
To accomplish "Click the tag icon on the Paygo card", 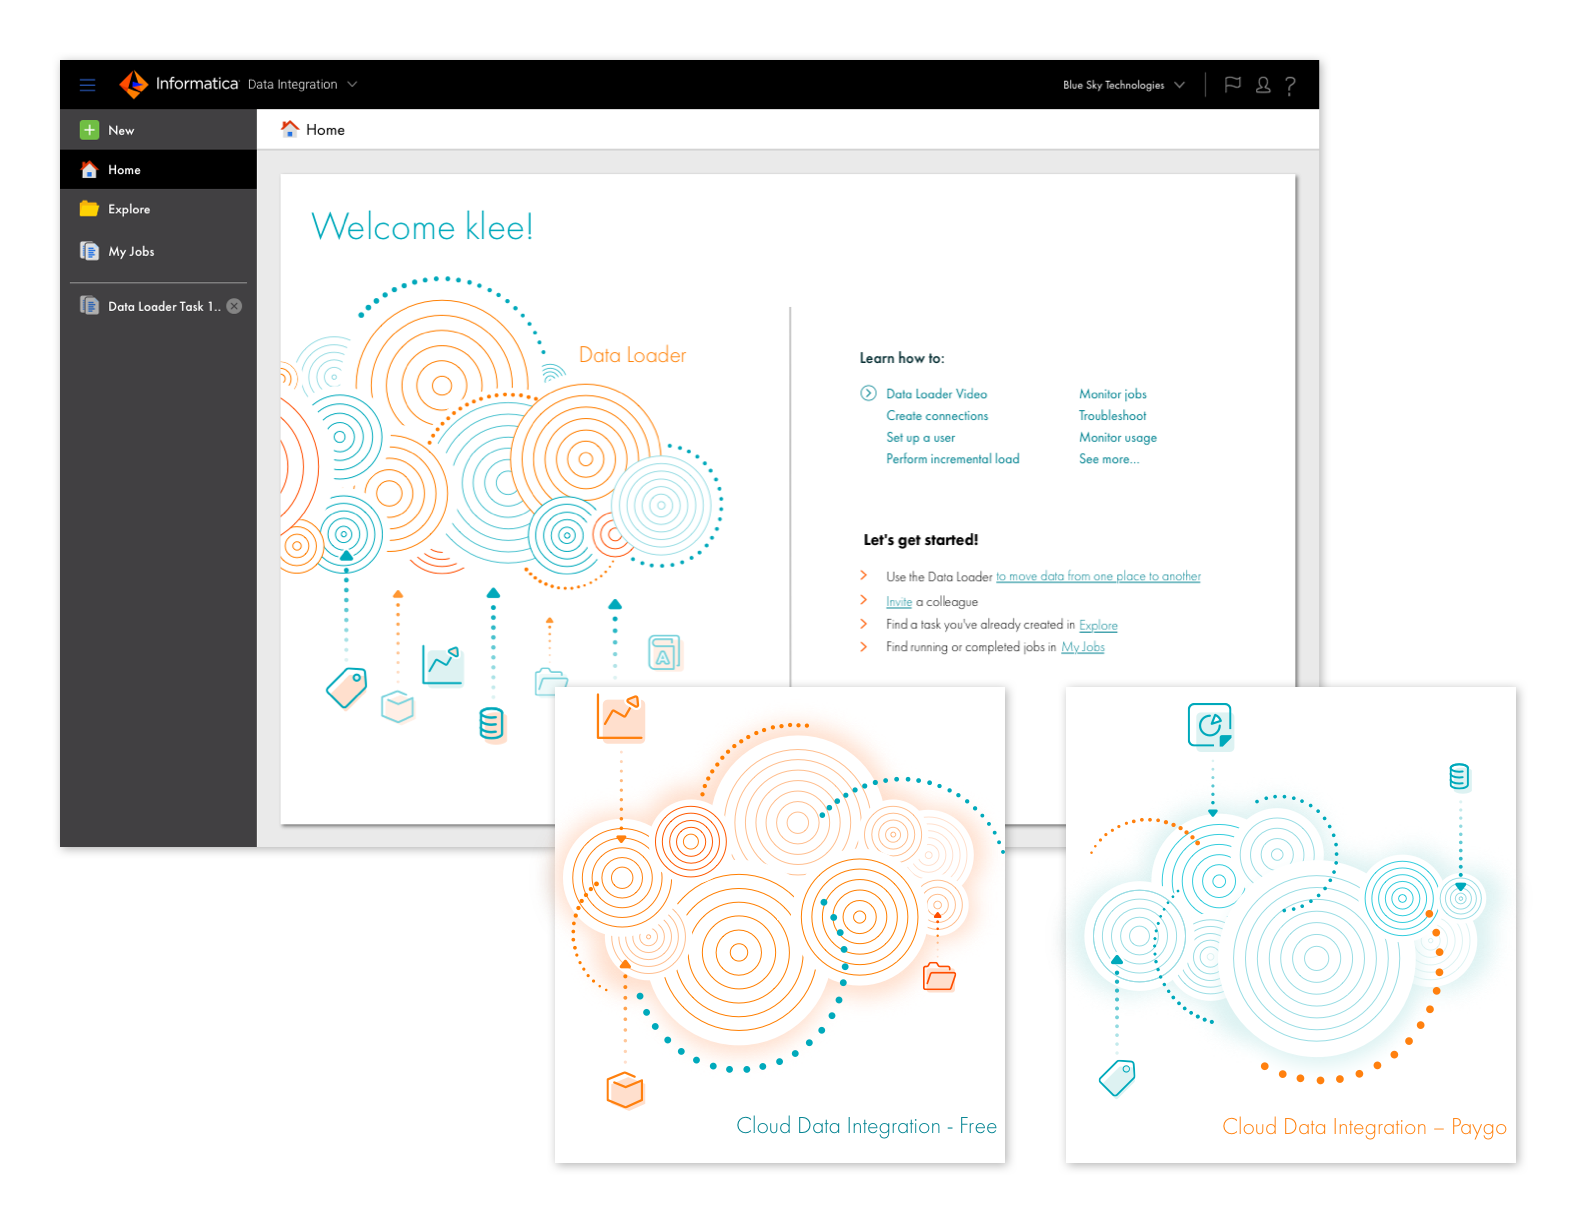I will pyautogui.click(x=1117, y=1078).
